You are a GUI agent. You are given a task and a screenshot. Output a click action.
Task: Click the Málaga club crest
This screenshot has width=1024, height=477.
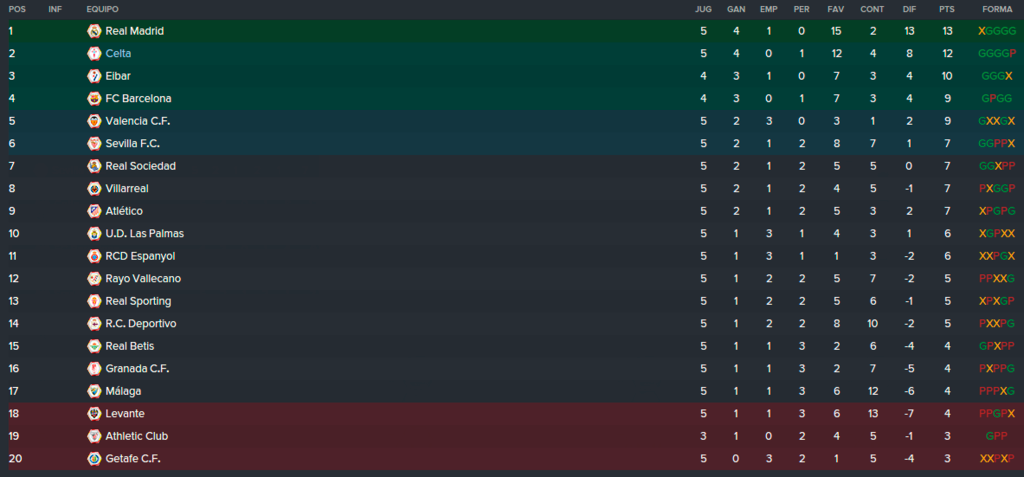coord(94,391)
